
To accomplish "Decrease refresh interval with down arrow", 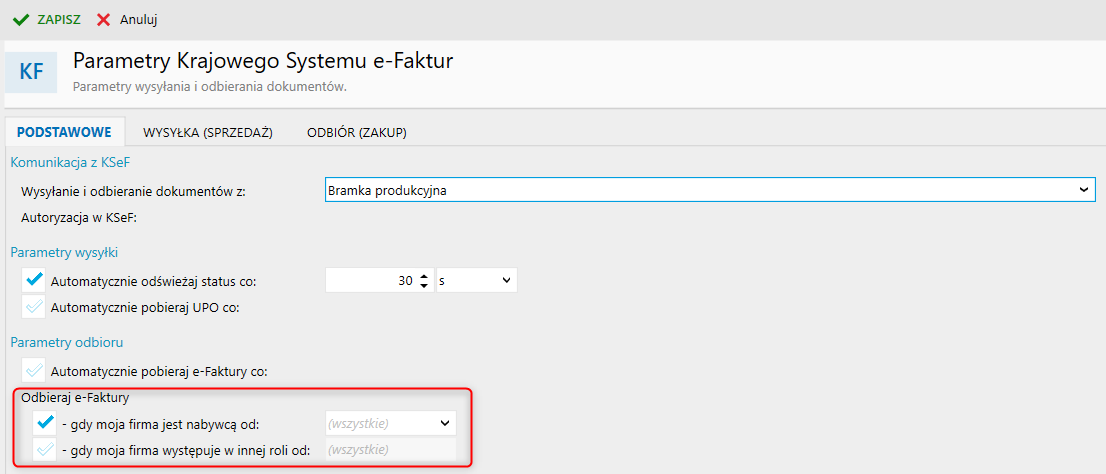I will pyautogui.click(x=424, y=286).
